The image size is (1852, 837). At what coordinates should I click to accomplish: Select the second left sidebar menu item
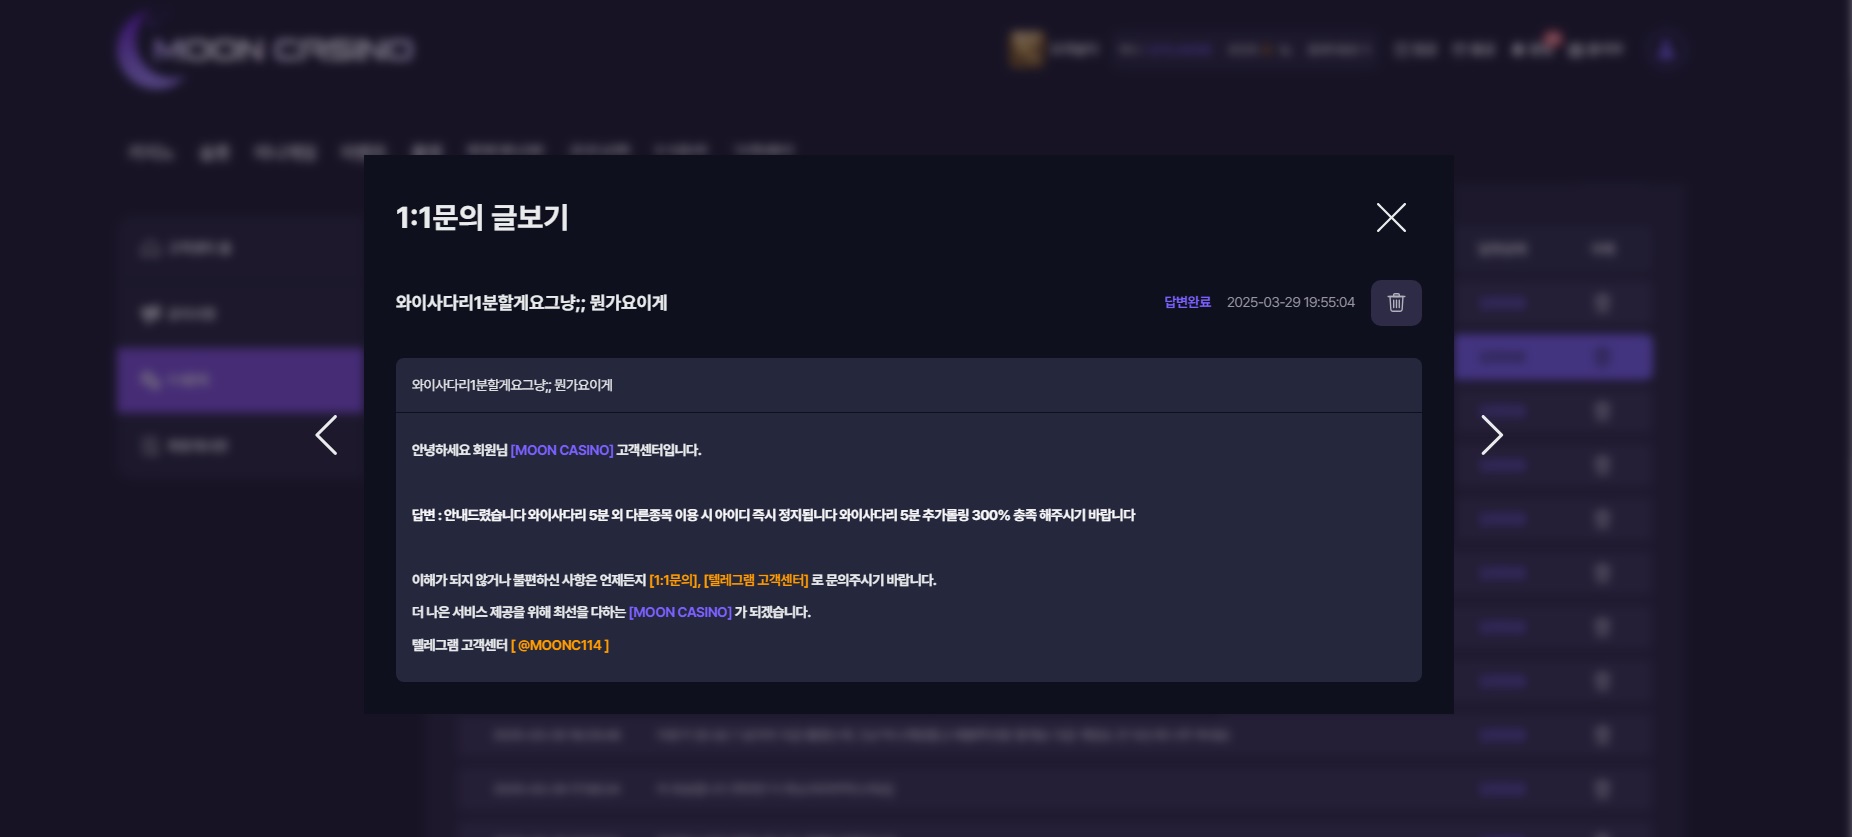pos(239,314)
